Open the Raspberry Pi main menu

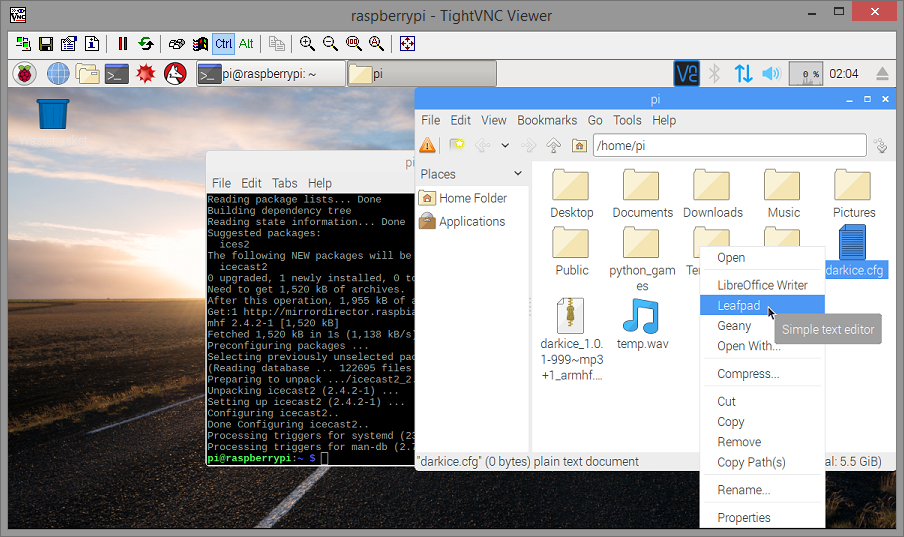[x=25, y=74]
